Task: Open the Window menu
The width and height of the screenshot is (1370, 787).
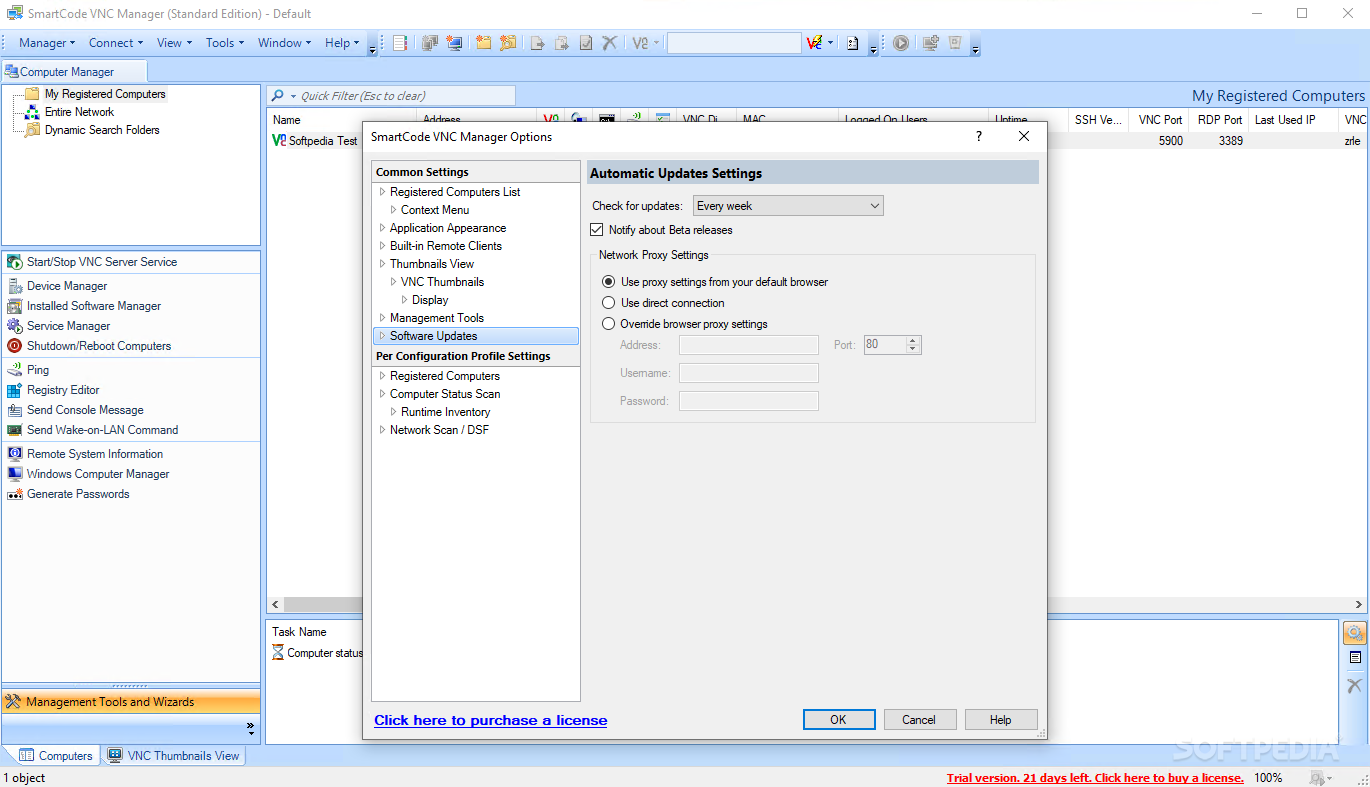Action: coord(285,43)
